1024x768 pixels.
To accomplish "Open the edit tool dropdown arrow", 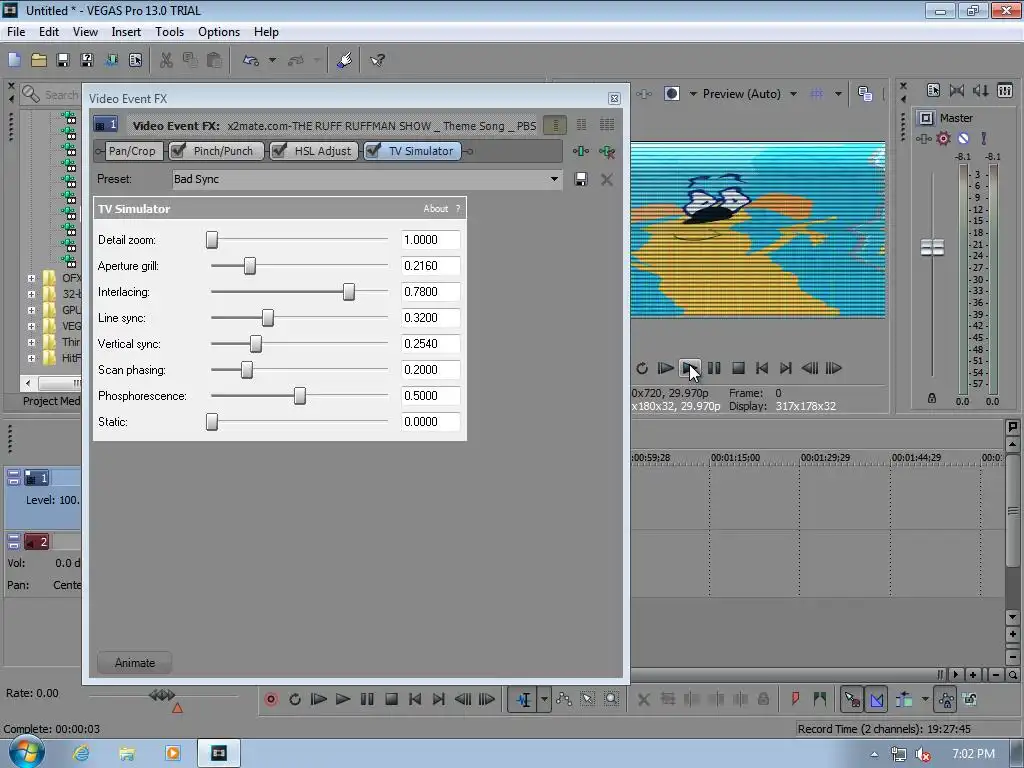I will 544,699.
